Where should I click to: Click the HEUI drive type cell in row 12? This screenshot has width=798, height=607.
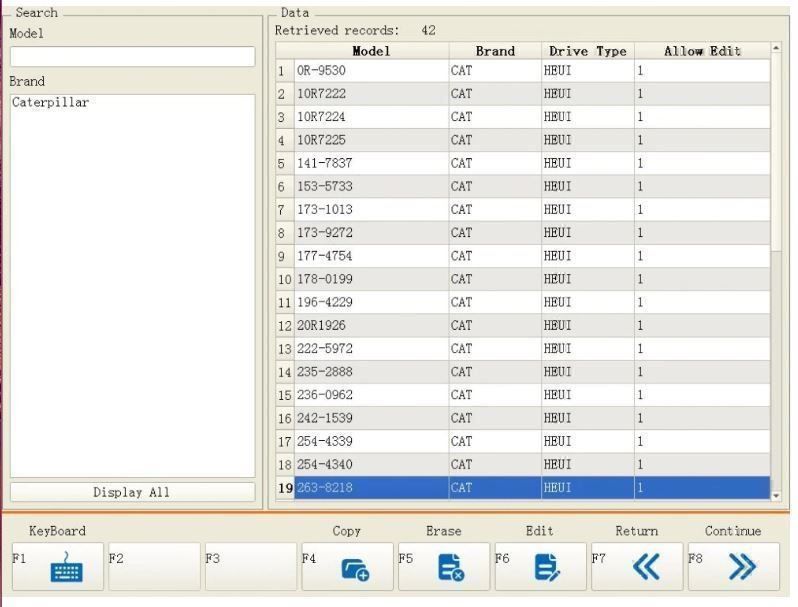[x=587, y=326]
